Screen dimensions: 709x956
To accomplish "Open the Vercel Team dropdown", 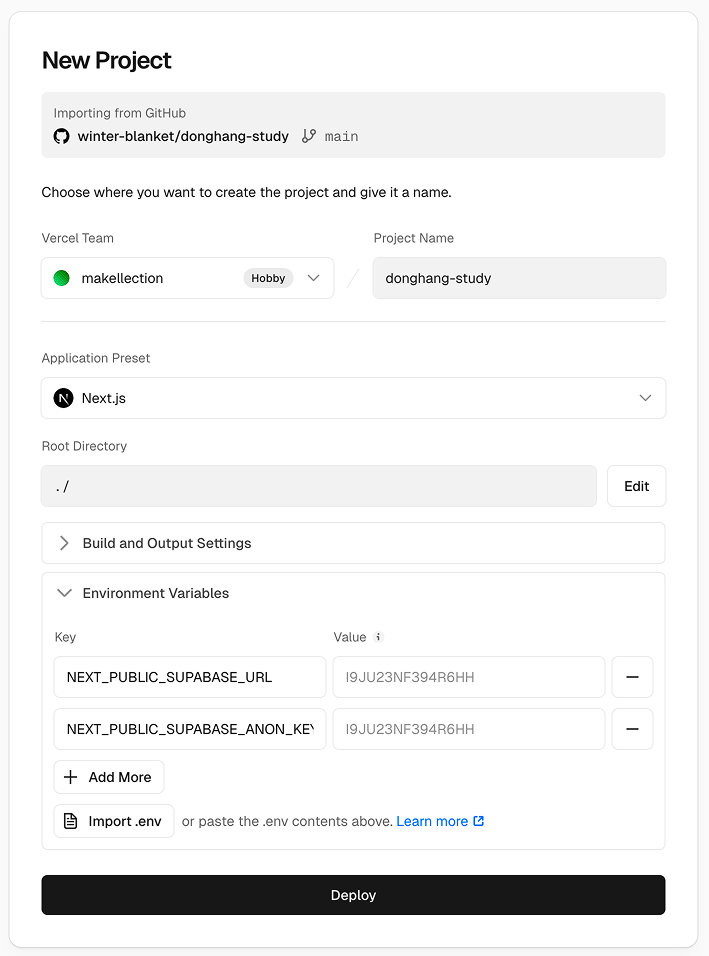I will (188, 278).
